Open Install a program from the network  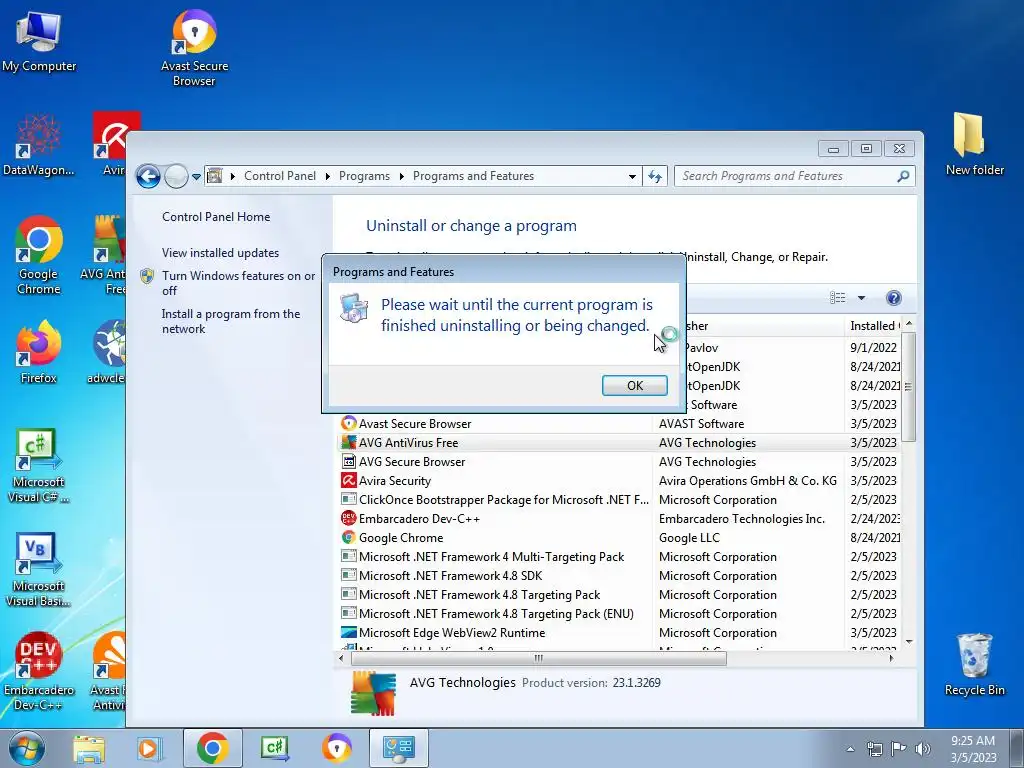coord(231,321)
